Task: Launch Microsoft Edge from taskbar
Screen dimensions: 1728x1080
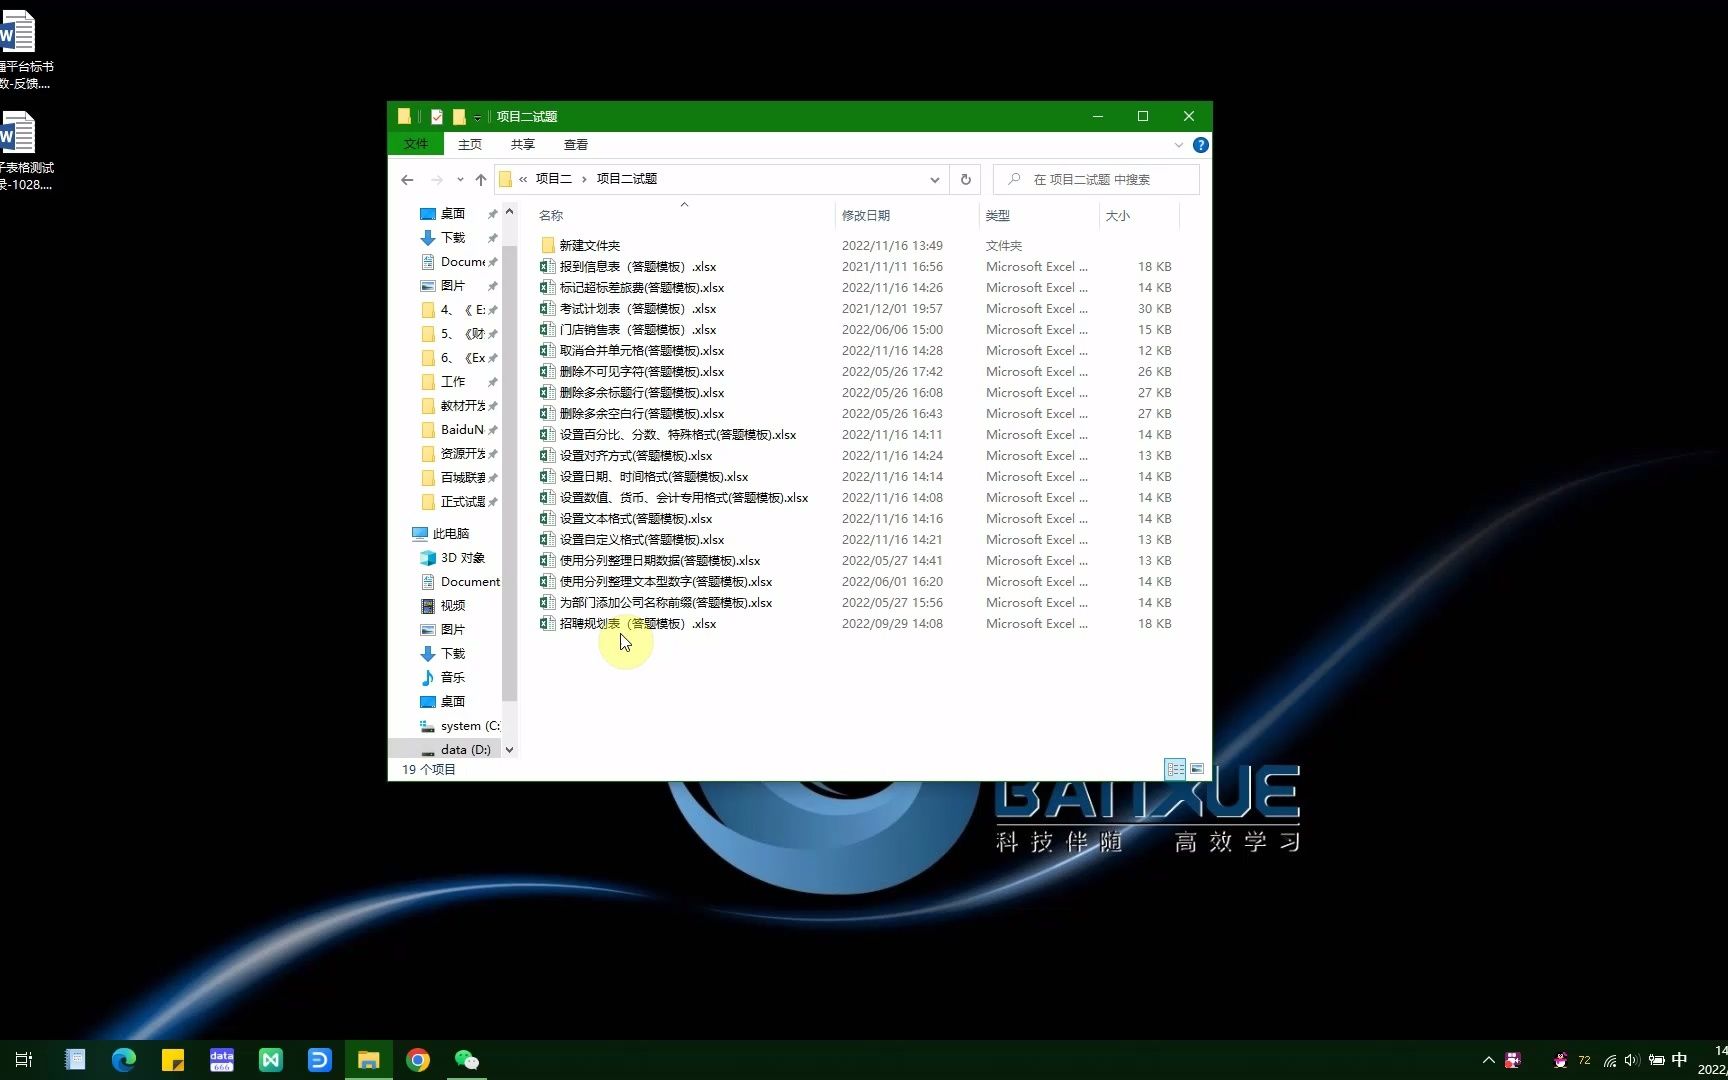Action: [x=124, y=1060]
